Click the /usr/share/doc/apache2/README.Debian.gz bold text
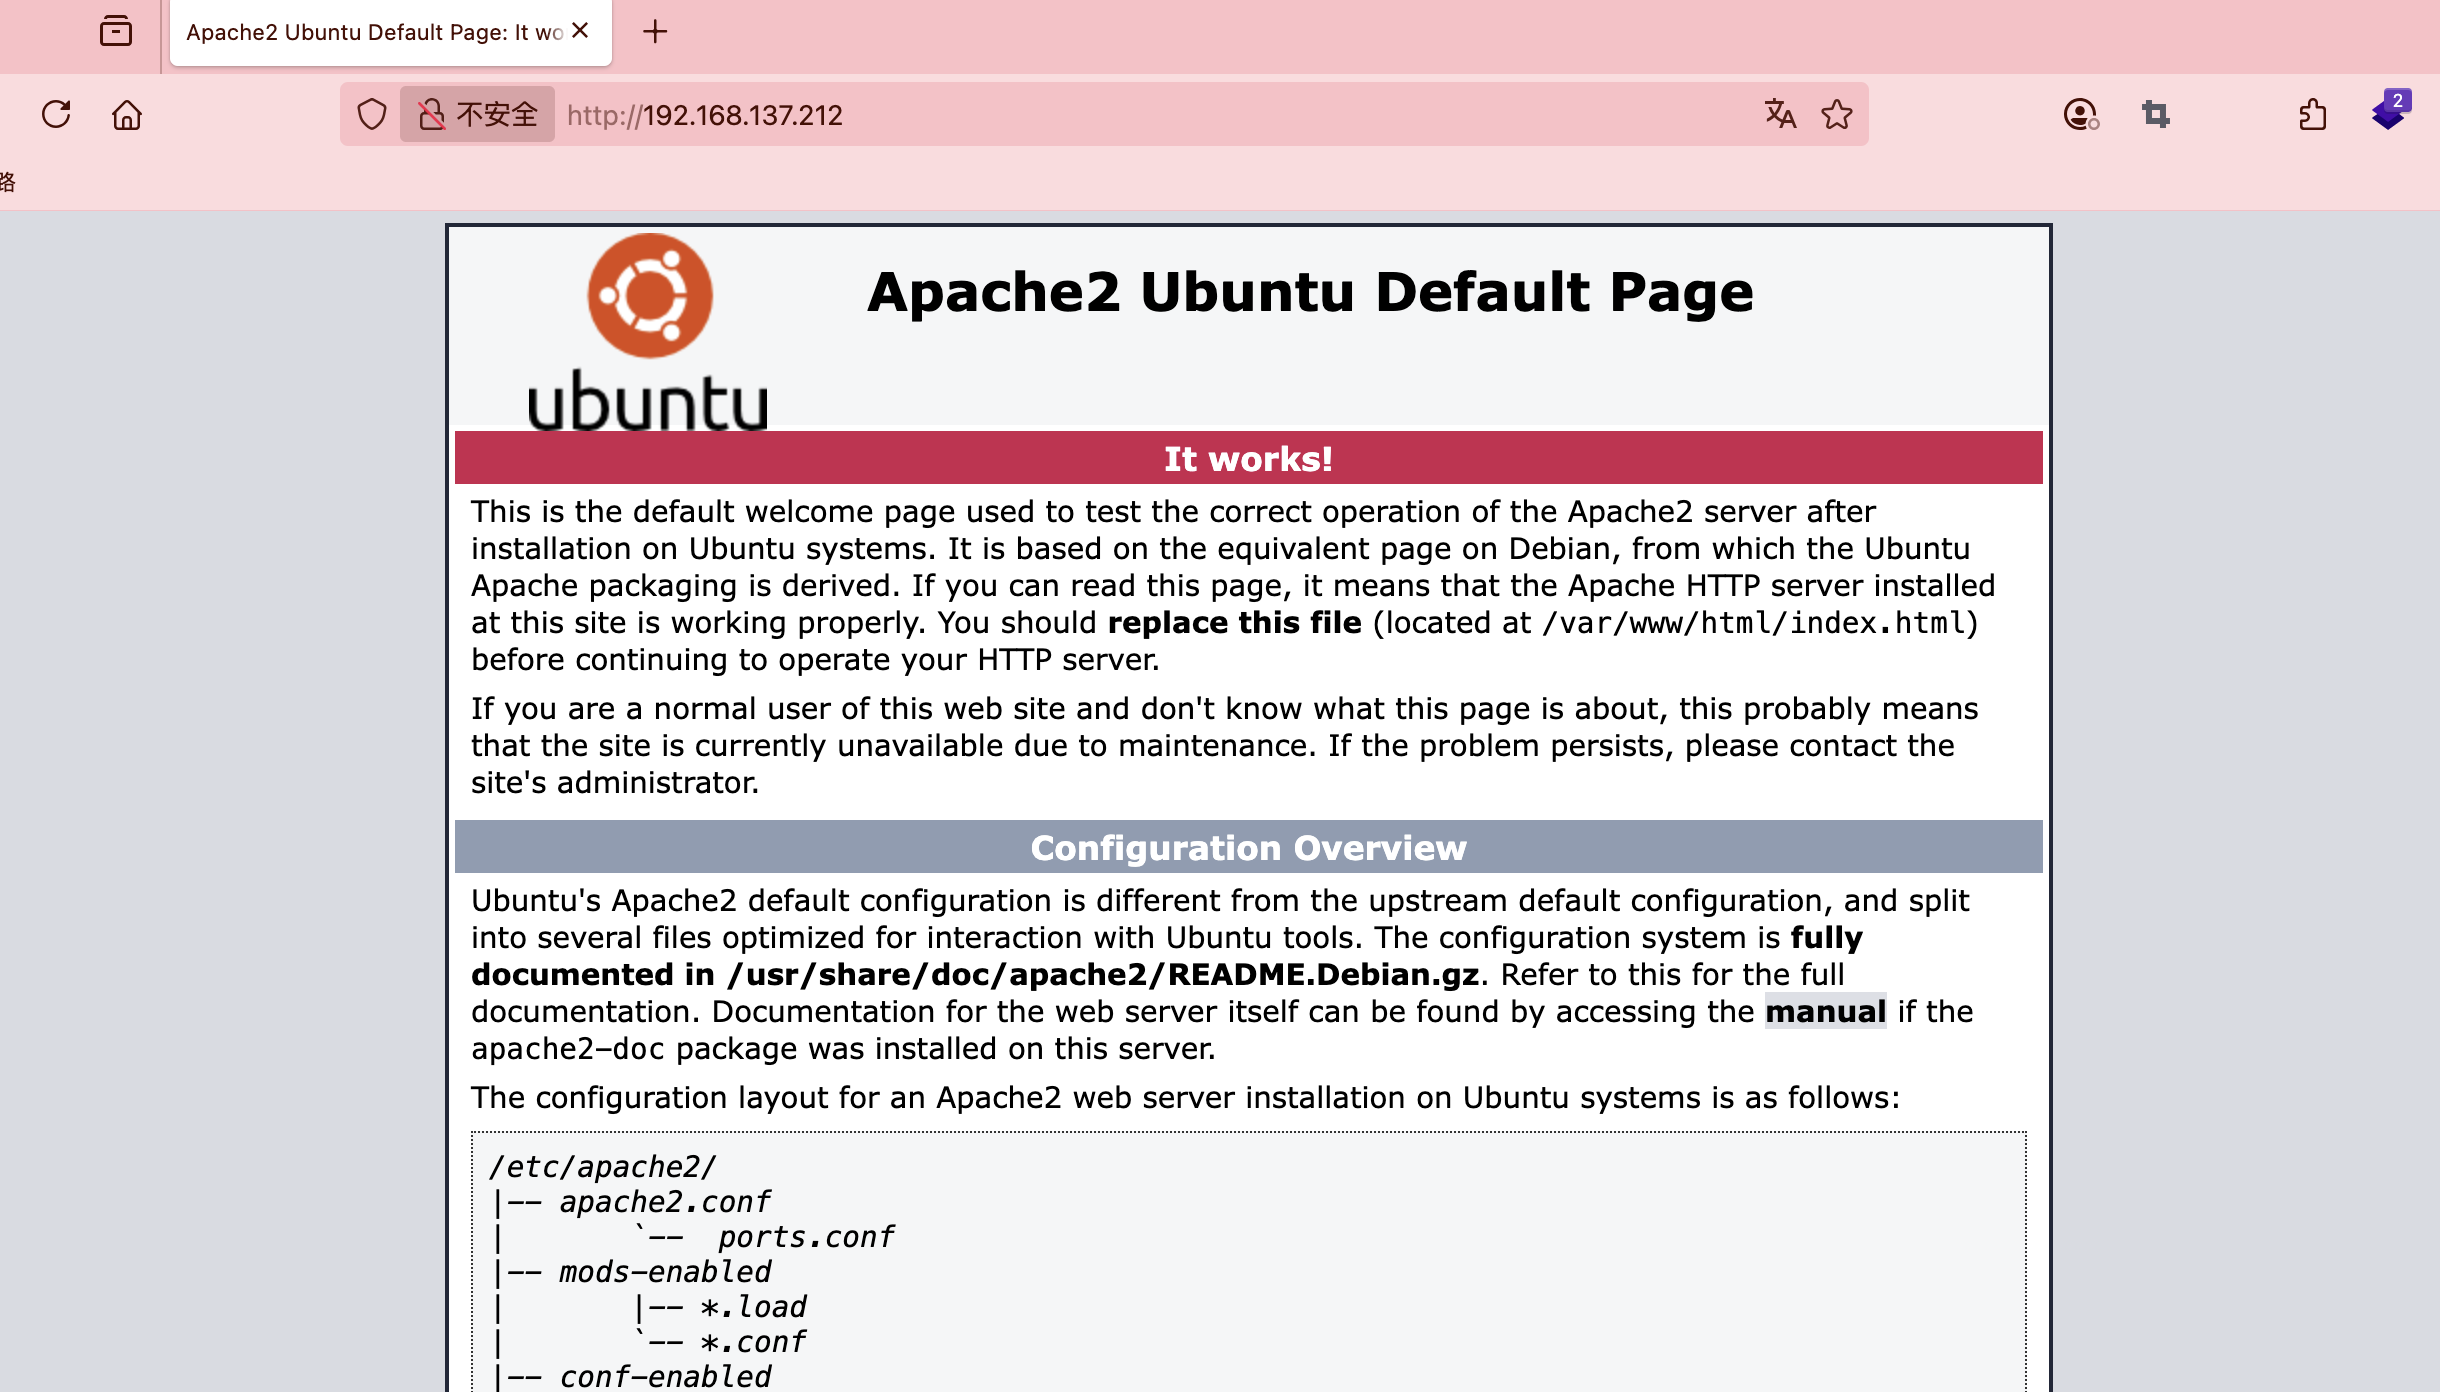Viewport: 2440px width, 1392px height. (x=1103, y=974)
